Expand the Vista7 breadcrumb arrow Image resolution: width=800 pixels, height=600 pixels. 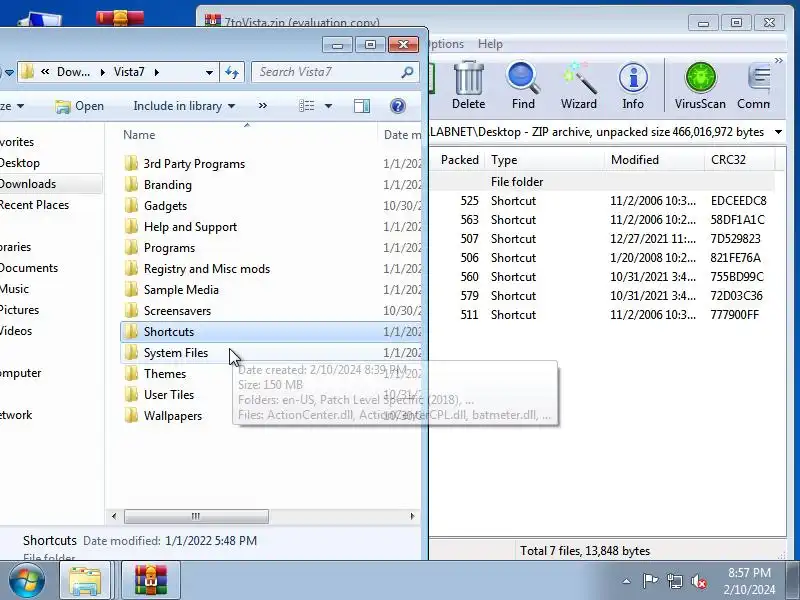(157, 72)
